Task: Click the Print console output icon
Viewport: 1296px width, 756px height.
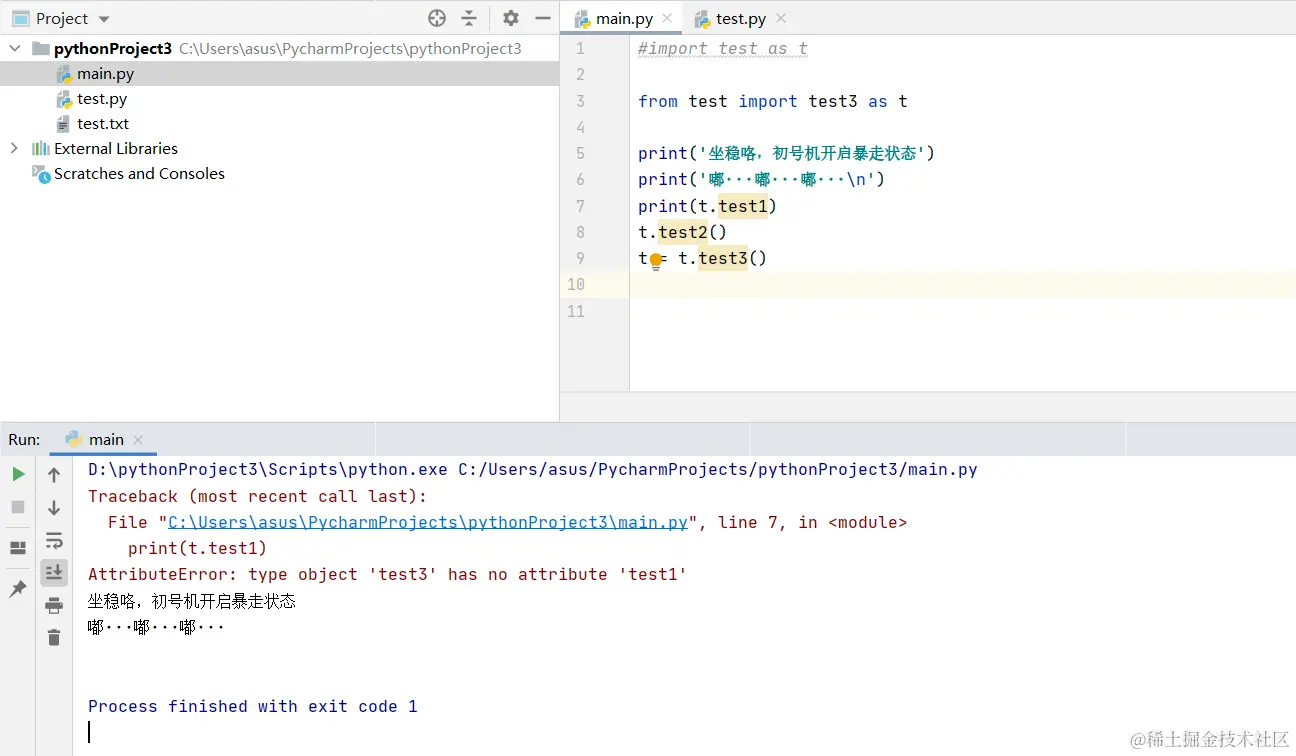Action: 54,605
